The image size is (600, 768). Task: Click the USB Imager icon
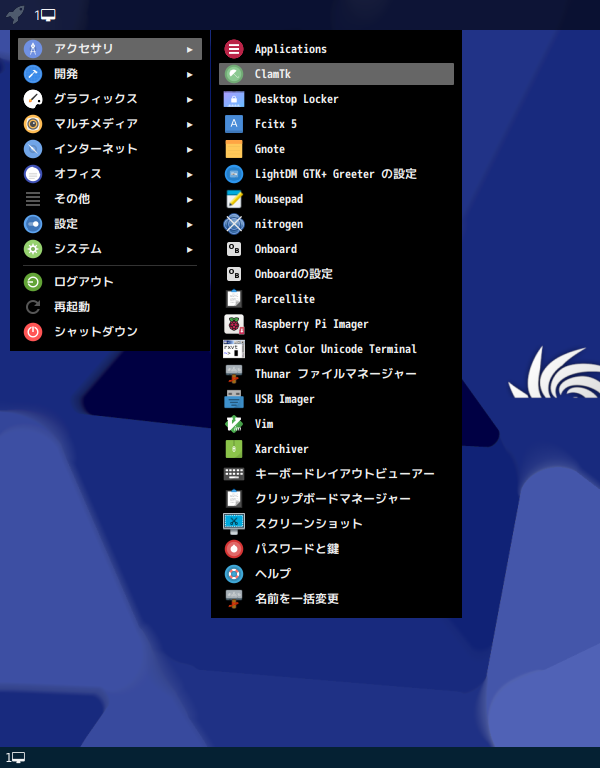234,399
